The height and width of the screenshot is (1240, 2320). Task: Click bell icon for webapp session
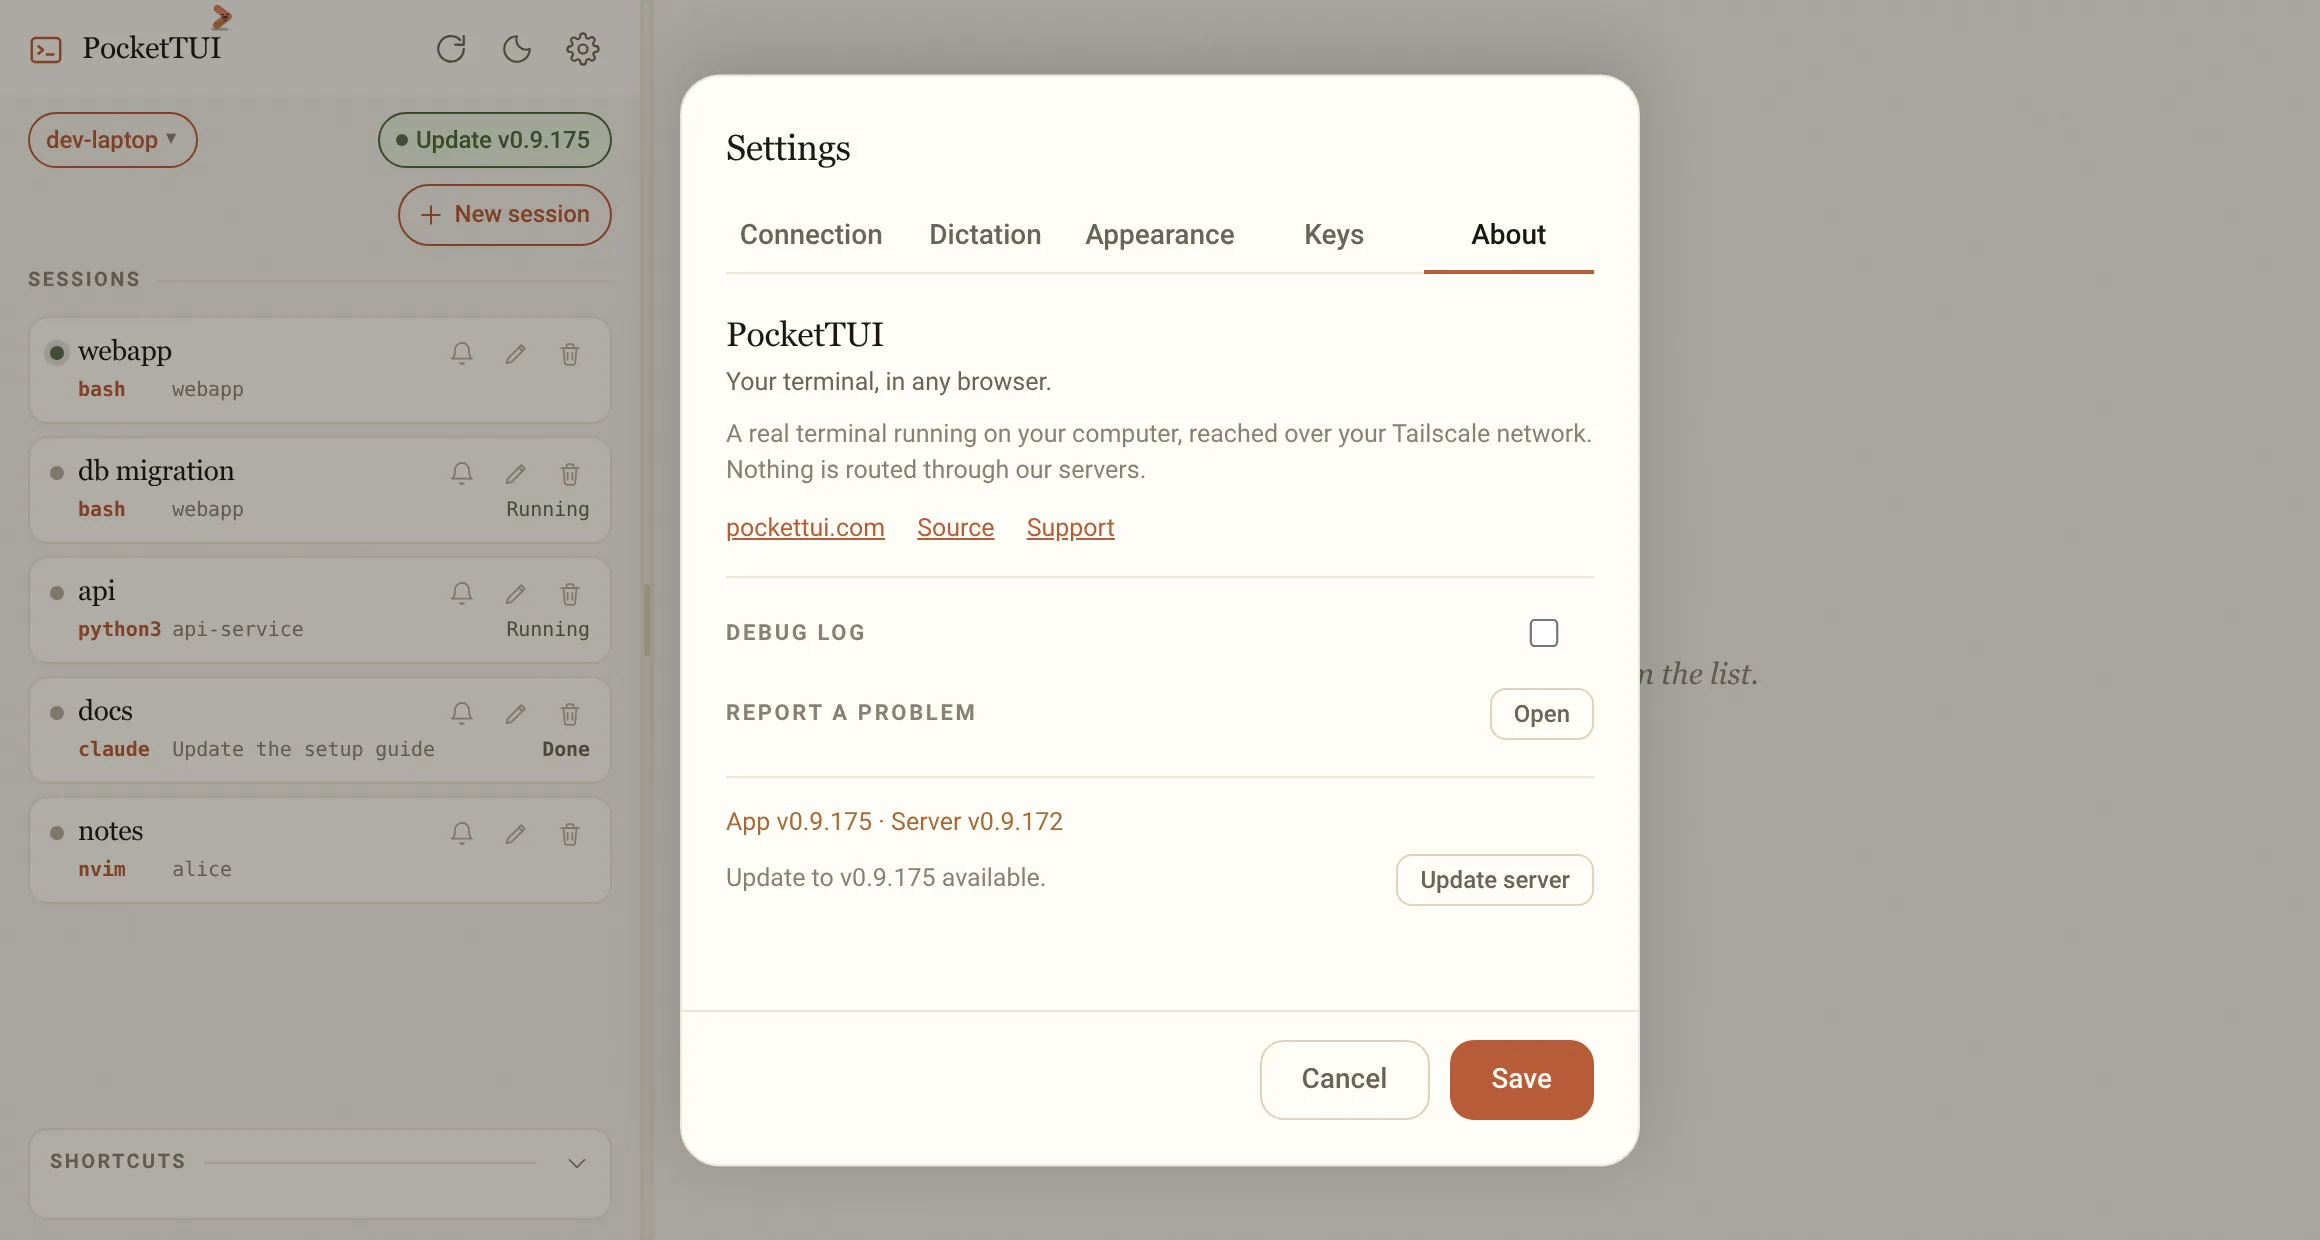(x=461, y=354)
